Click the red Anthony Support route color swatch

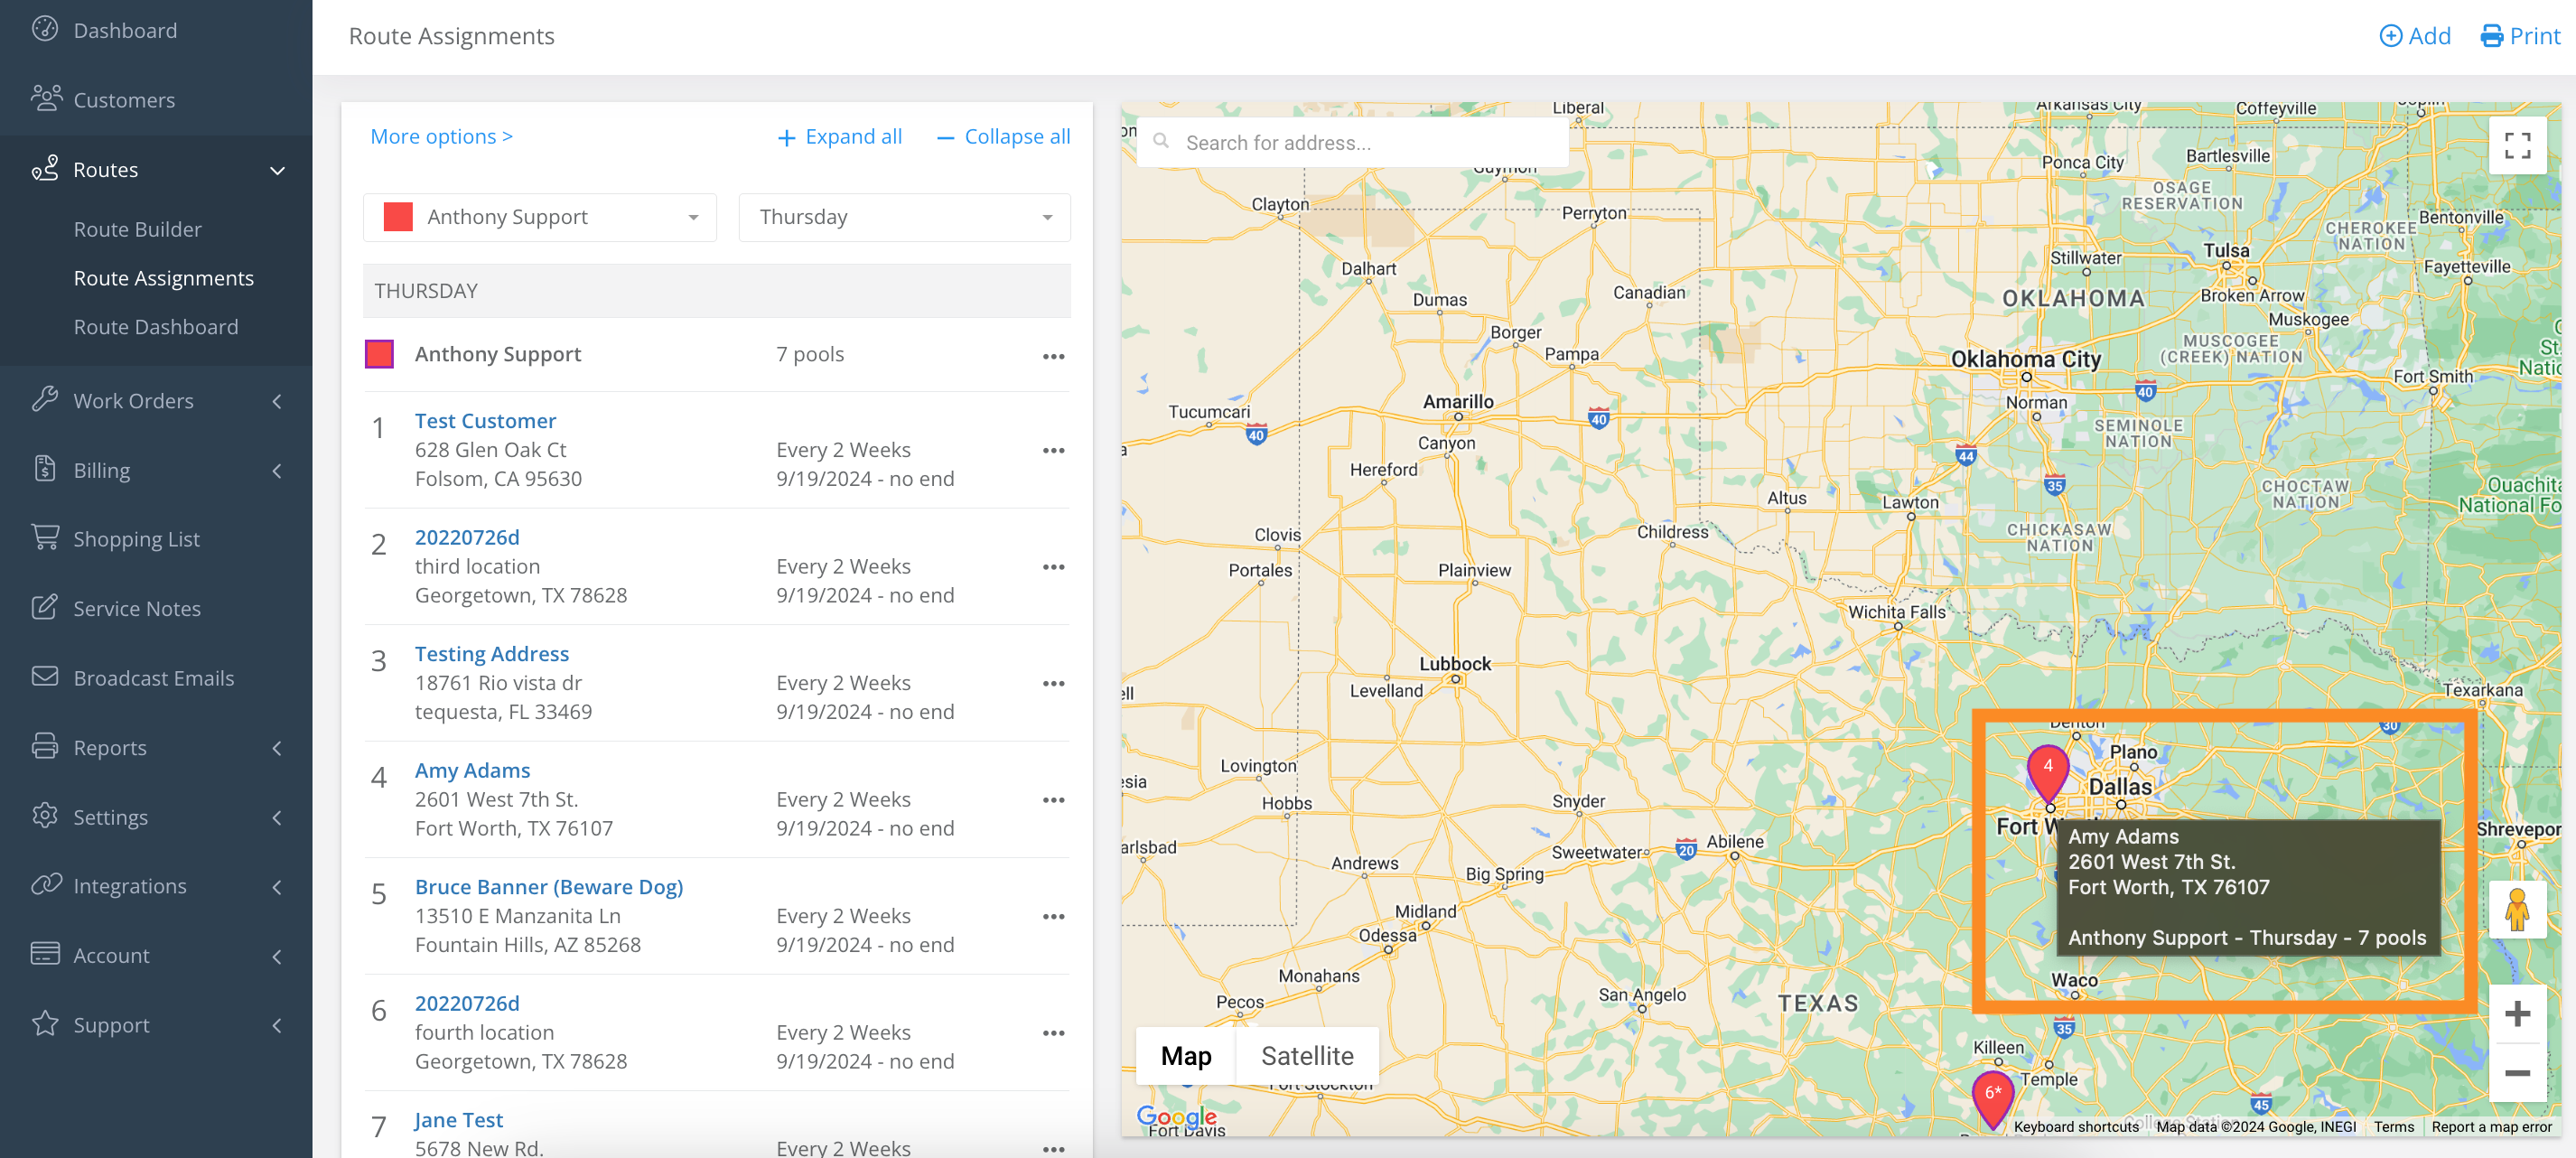[379, 354]
